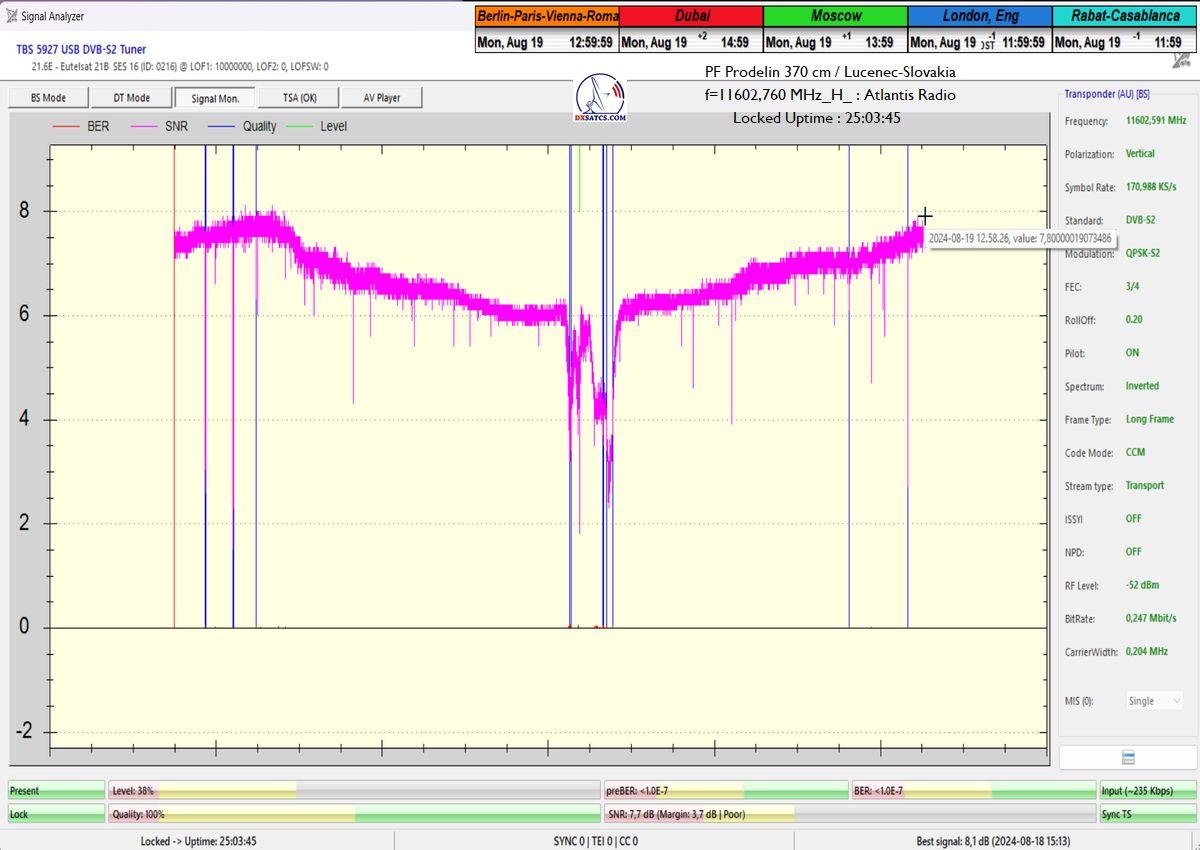
Task: Click the Signal Analyzer window title icon
Action: pos(10,16)
